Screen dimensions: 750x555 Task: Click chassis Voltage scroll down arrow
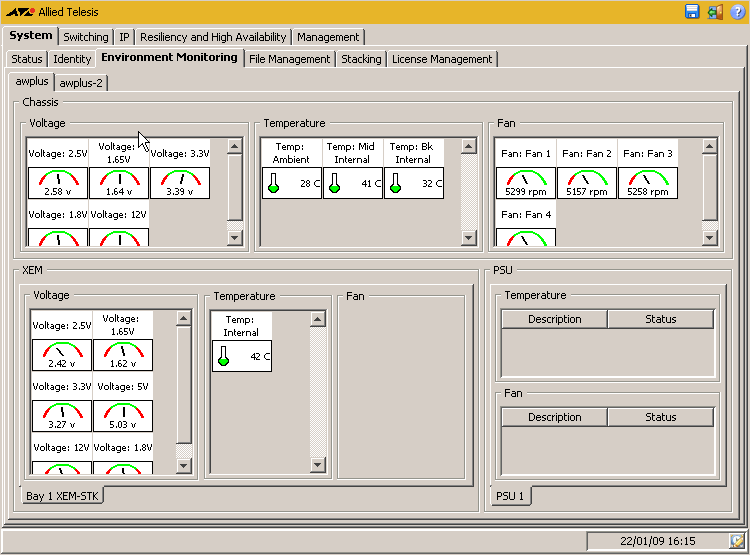pos(234,238)
